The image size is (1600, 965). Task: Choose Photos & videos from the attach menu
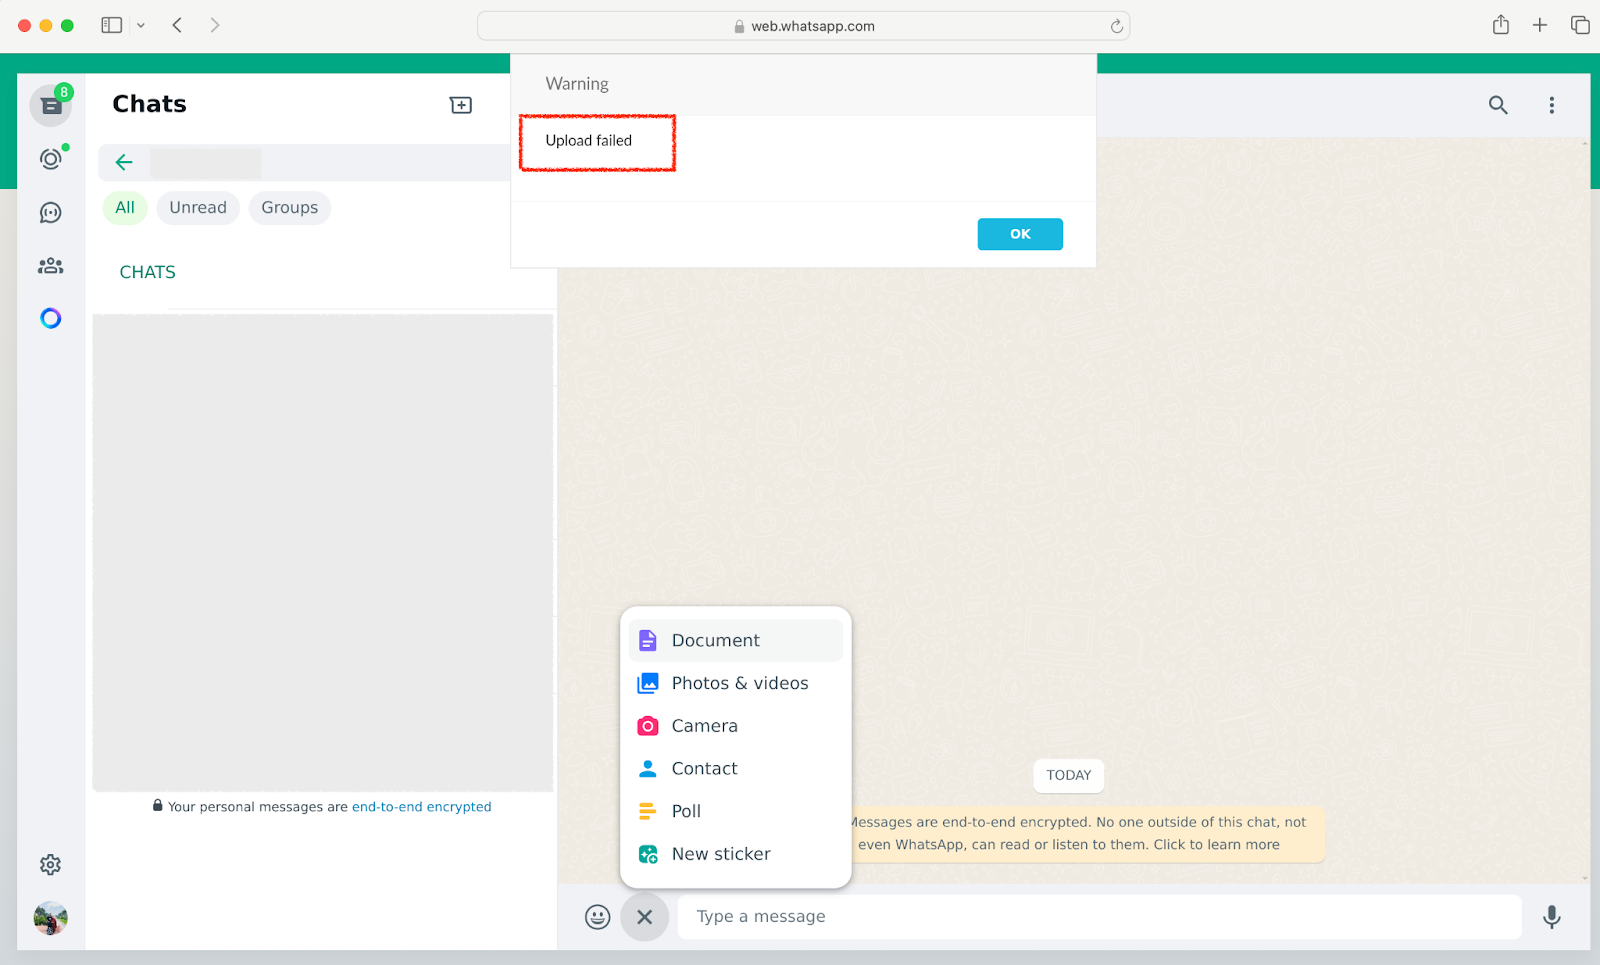point(736,683)
